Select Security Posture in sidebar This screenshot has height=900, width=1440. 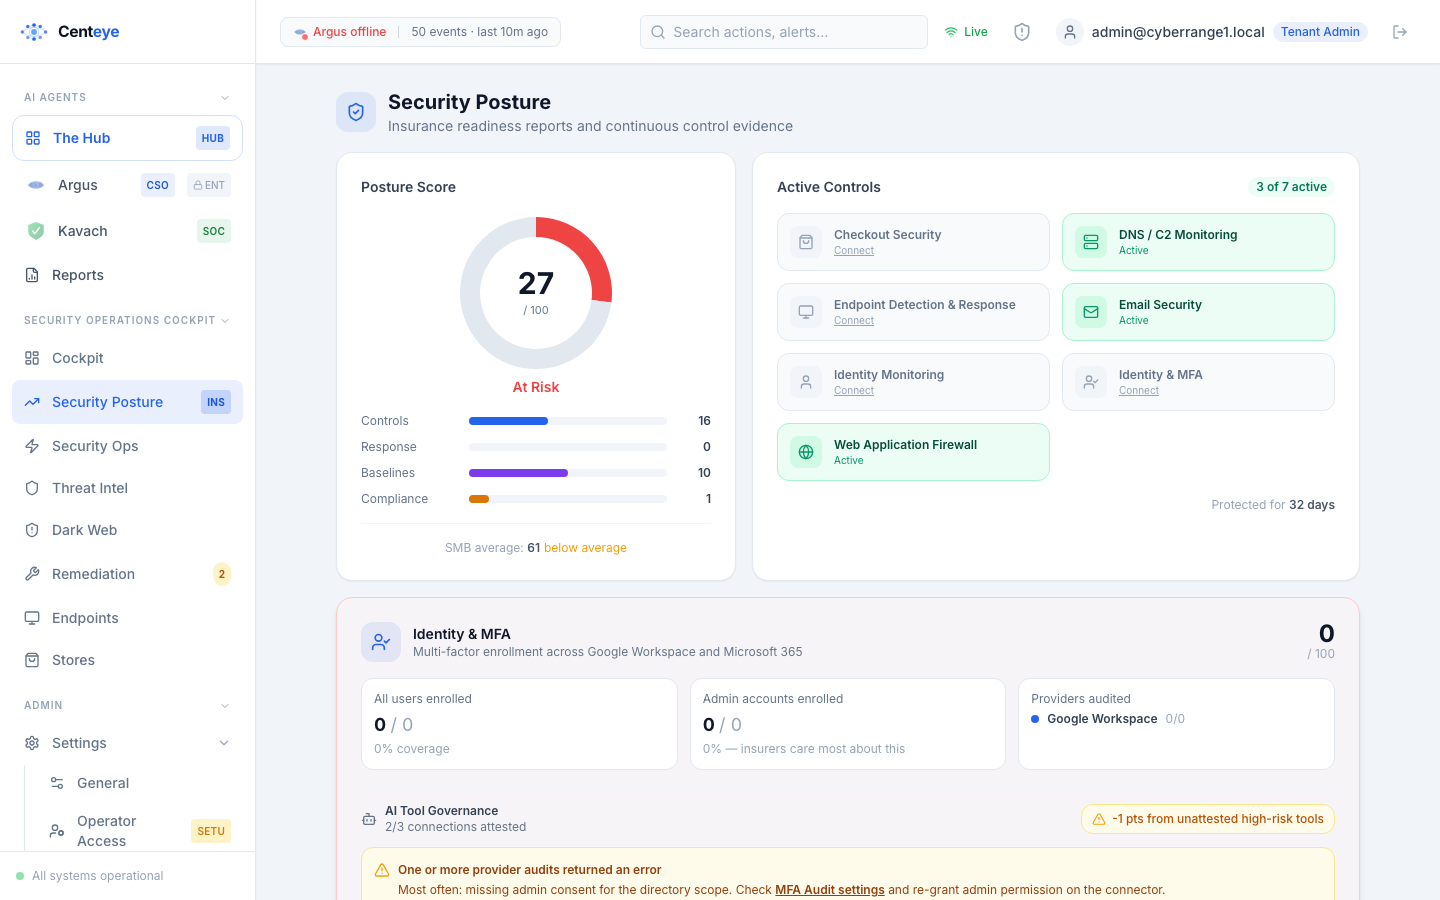coord(127,402)
